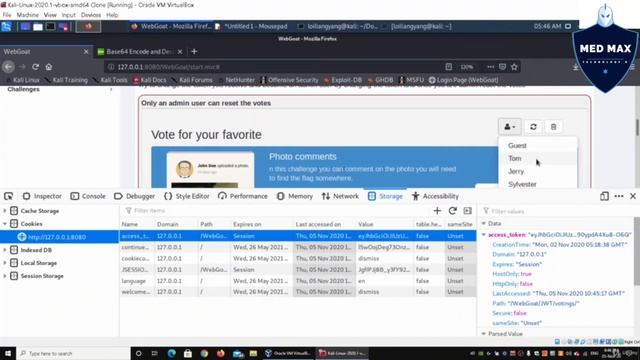Close the developer tools panel
The image size is (640, 360).
633,196
